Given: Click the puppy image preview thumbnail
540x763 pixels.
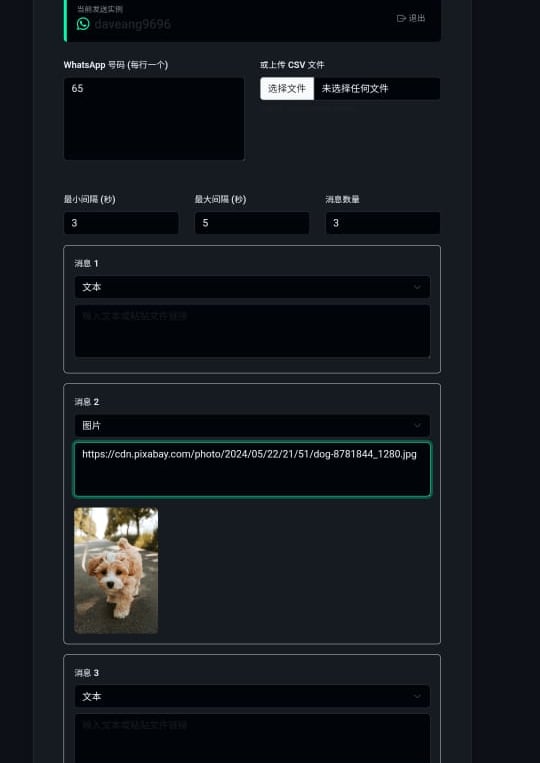Looking at the screenshot, I should pos(116,570).
